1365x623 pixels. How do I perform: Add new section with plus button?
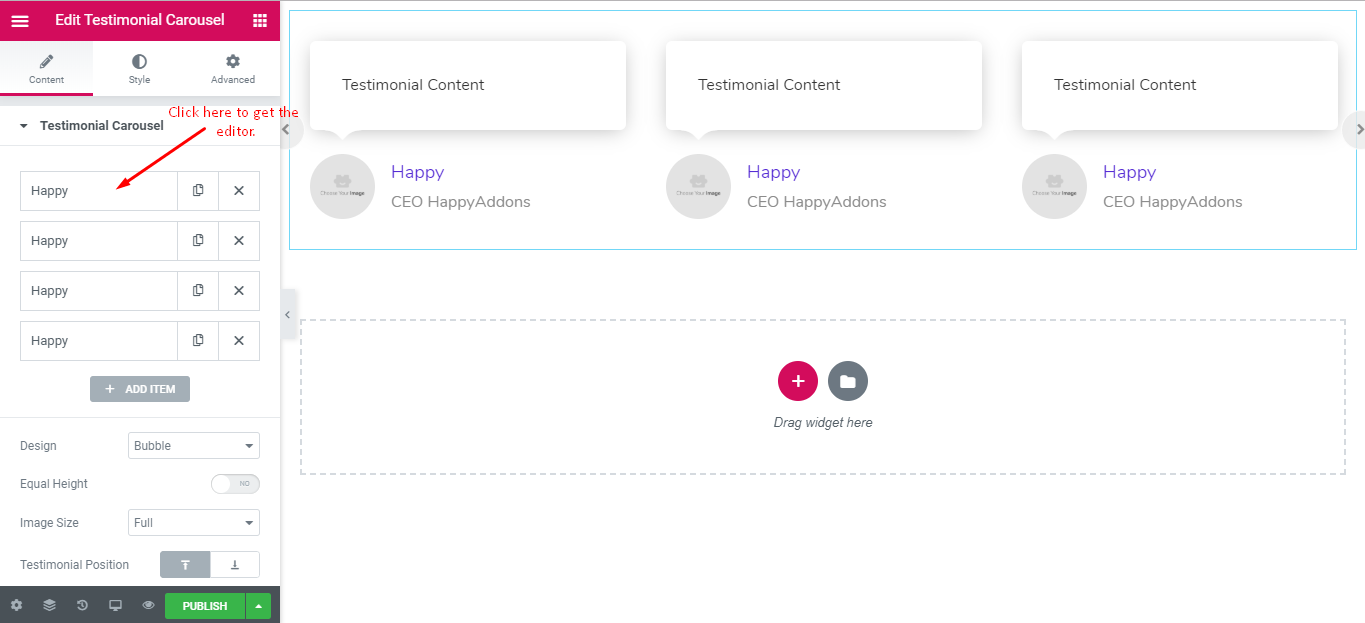(x=798, y=381)
